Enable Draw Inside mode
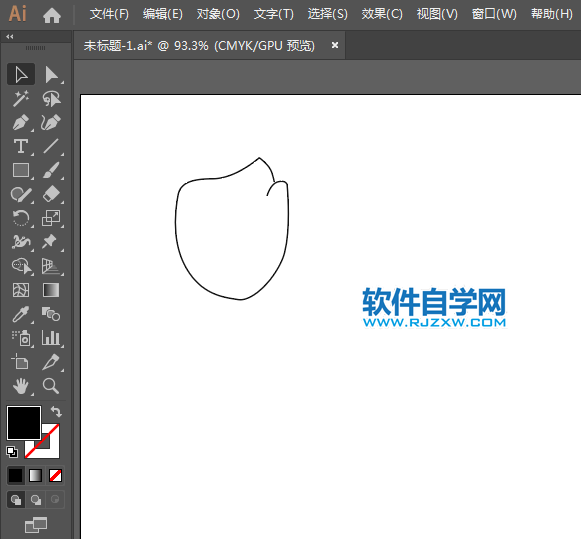581x539 pixels. pos(55,500)
